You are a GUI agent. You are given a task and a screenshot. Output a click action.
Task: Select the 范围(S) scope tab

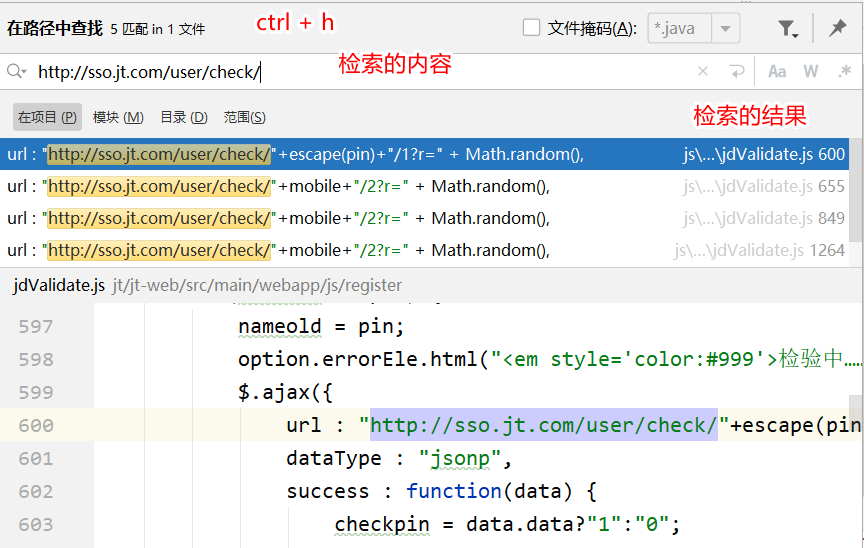point(245,117)
